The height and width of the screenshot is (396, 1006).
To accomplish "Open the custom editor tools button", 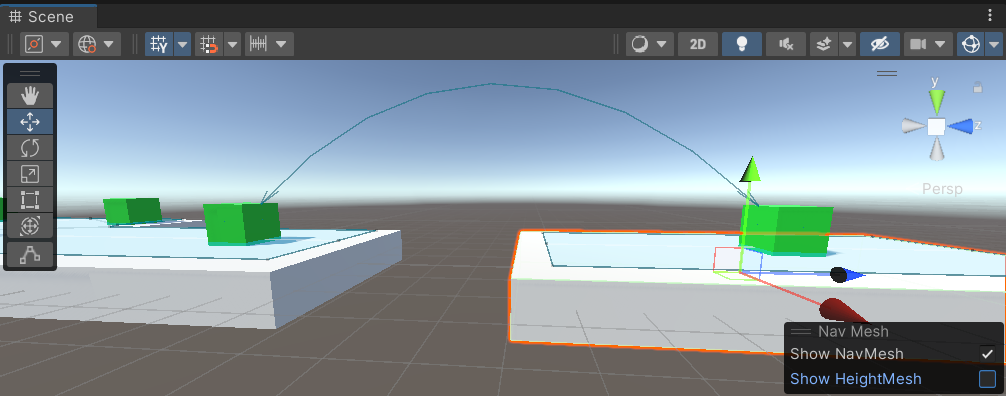I will pyautogui.click(x=30, y=255).
